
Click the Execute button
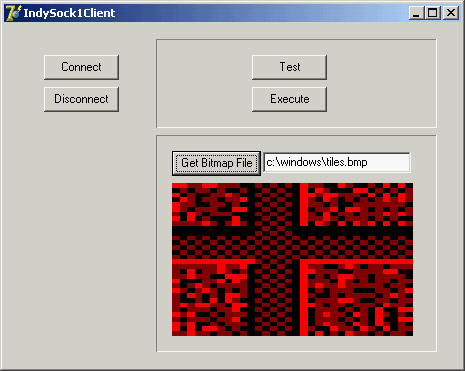(289, 99)
